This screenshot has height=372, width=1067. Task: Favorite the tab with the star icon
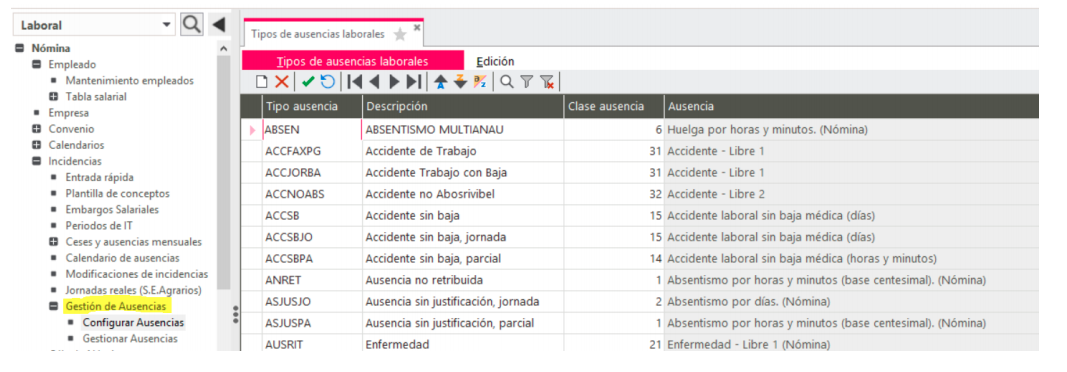click(400, 35)
